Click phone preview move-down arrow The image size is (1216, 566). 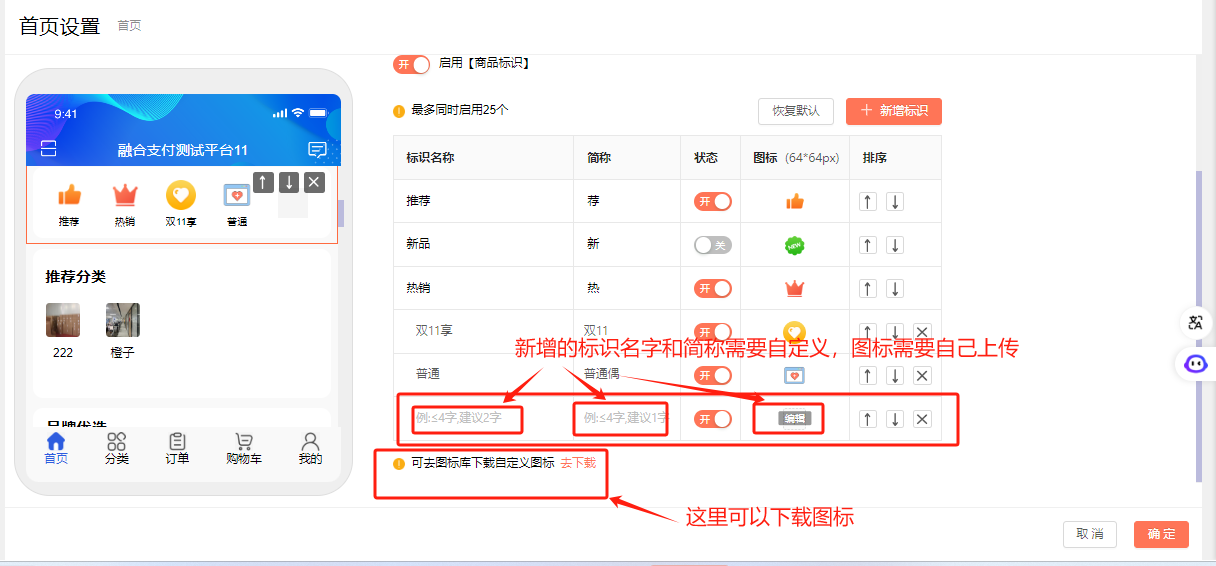coord(289,182)
